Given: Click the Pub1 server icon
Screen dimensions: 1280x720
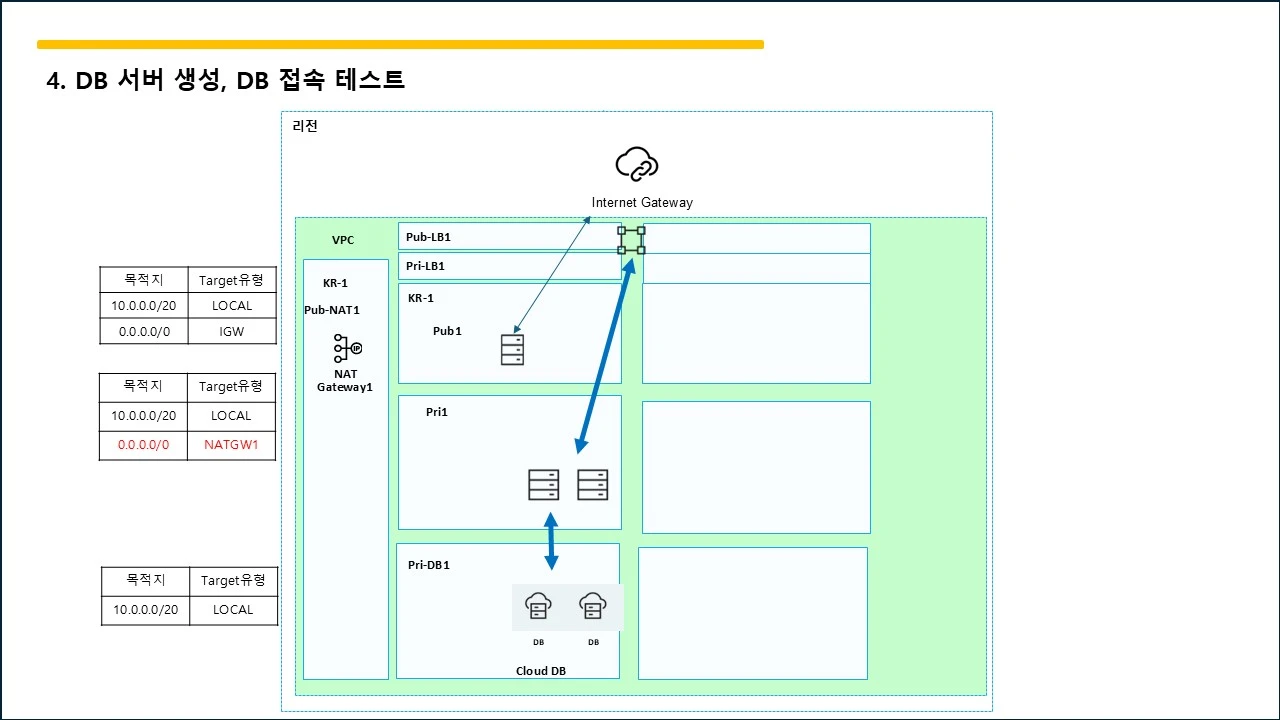Looking at the screenshot, I should [x=512, y=349].
